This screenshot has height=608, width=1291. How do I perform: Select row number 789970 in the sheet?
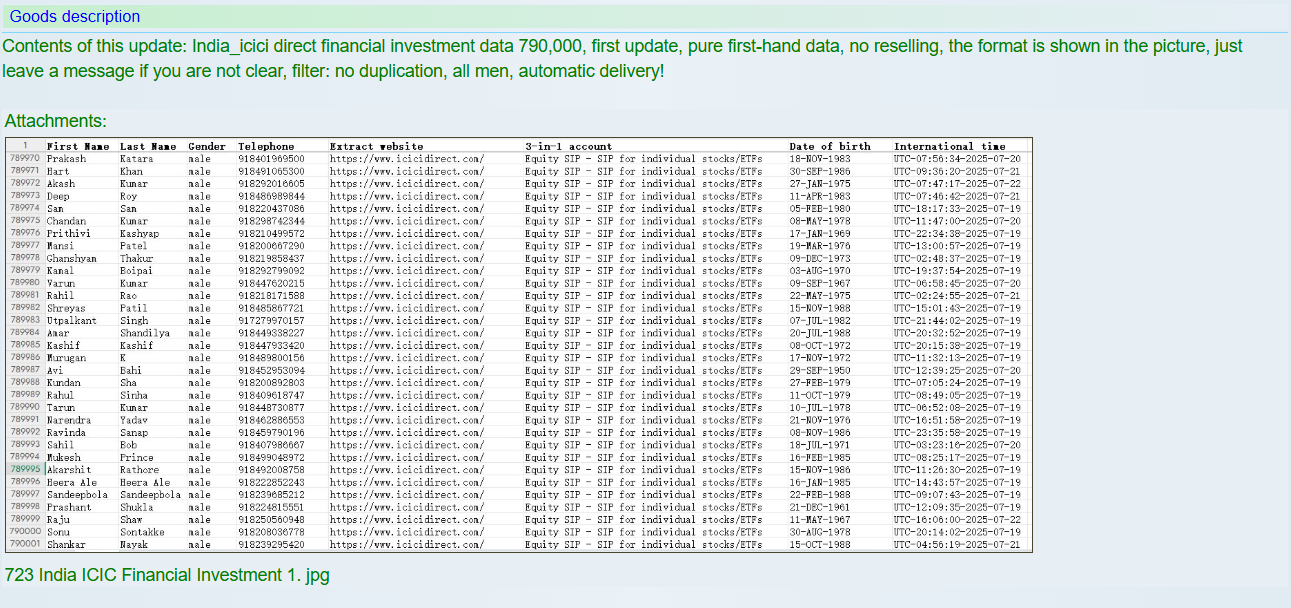(25, 158)
